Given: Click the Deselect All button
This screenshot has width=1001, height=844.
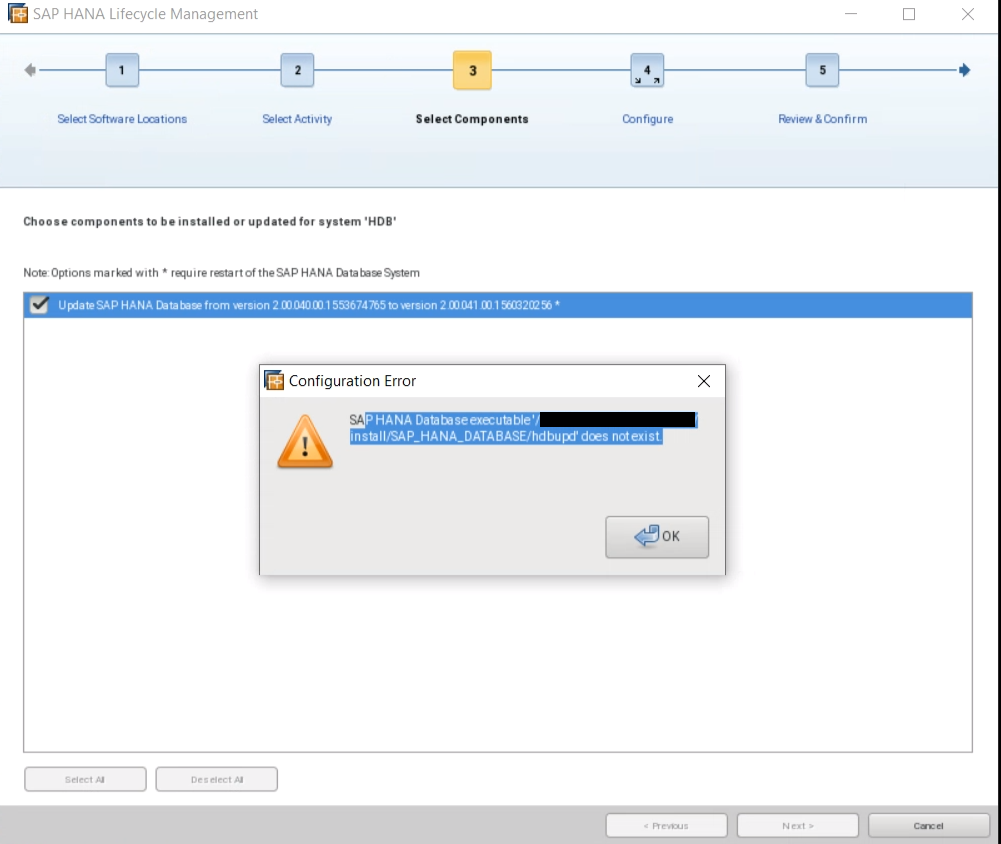Looking at the screenshot, I should 216,780.
